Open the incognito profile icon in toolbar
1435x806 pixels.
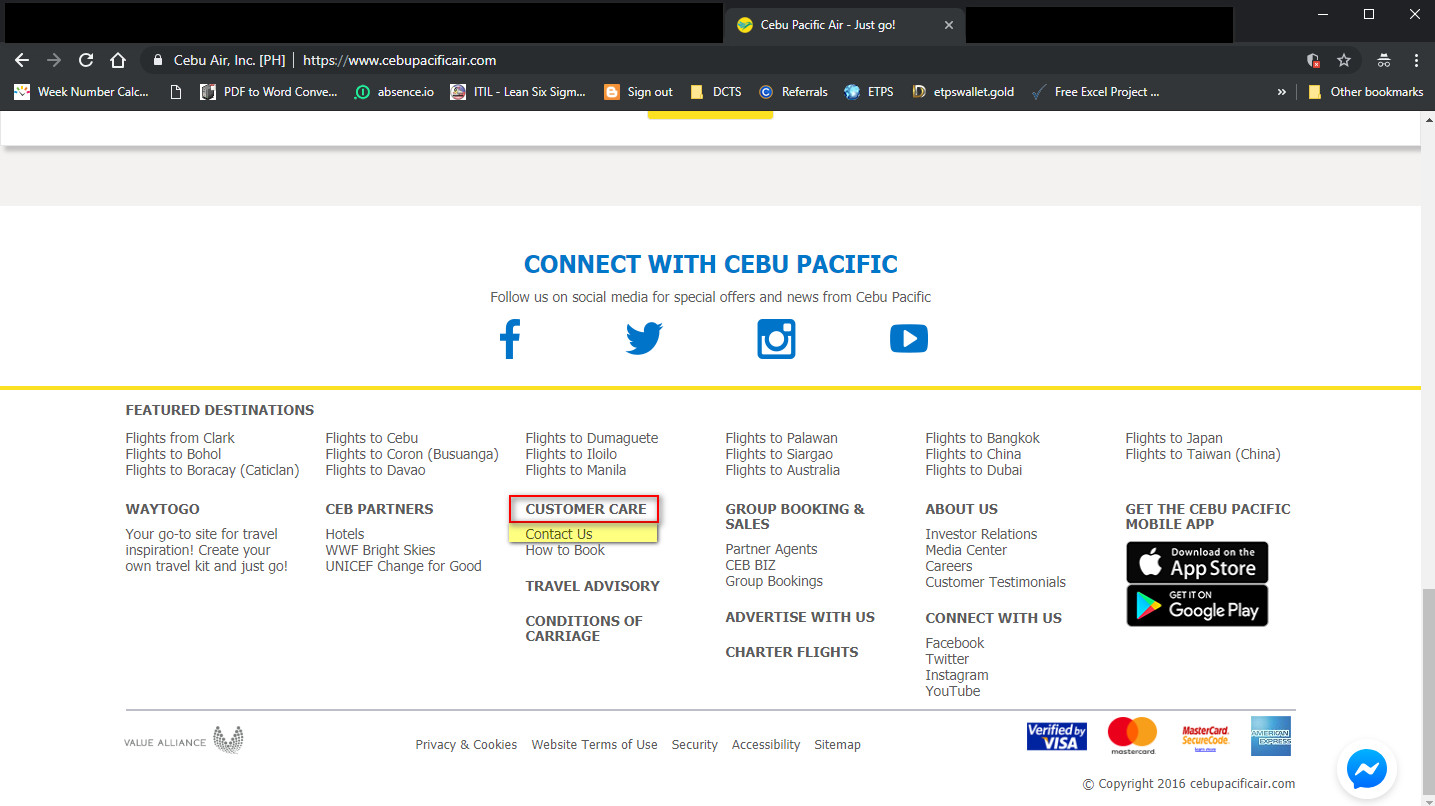pyautogui.click(x=1384, y=60)
